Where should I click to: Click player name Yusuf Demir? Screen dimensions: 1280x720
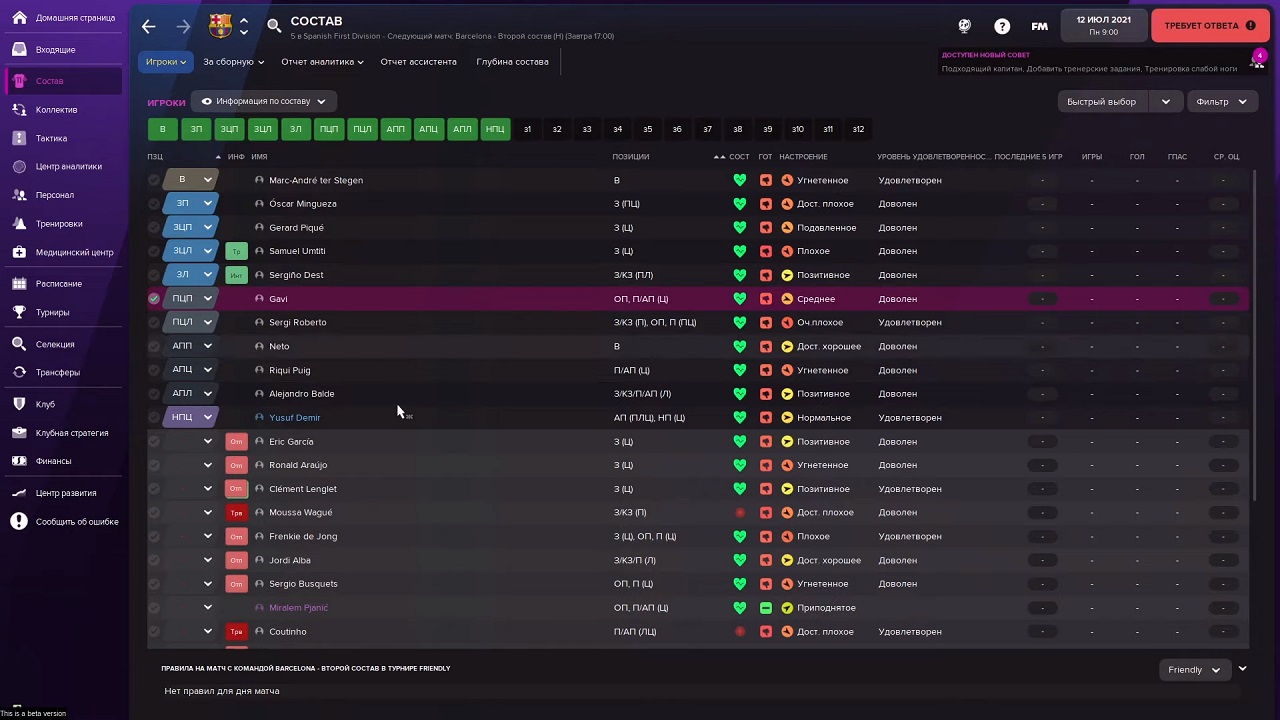click(294, 418)
